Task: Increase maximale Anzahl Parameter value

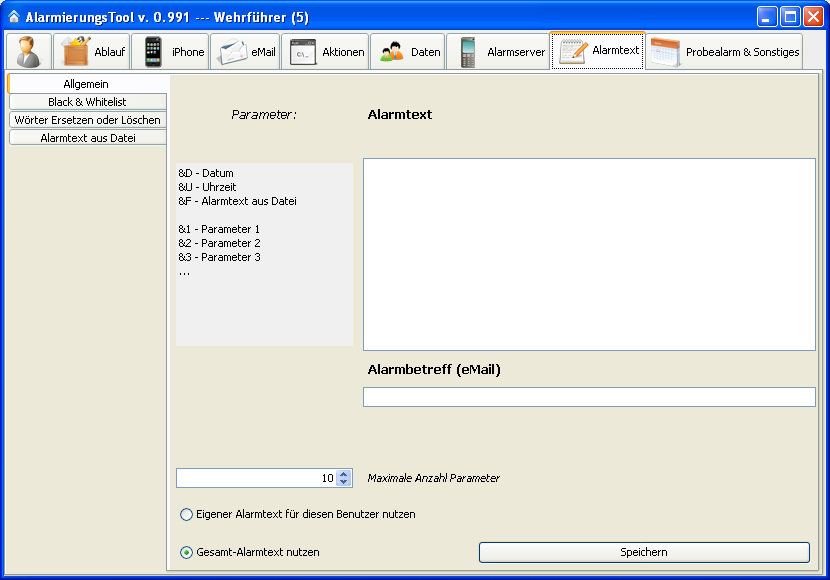Action: coord(344,474)
